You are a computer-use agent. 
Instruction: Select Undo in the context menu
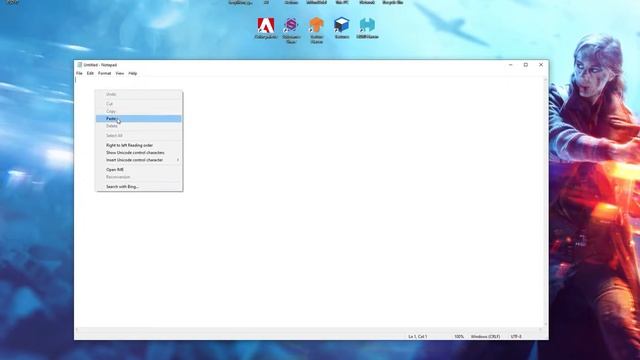tap(139, 94)
